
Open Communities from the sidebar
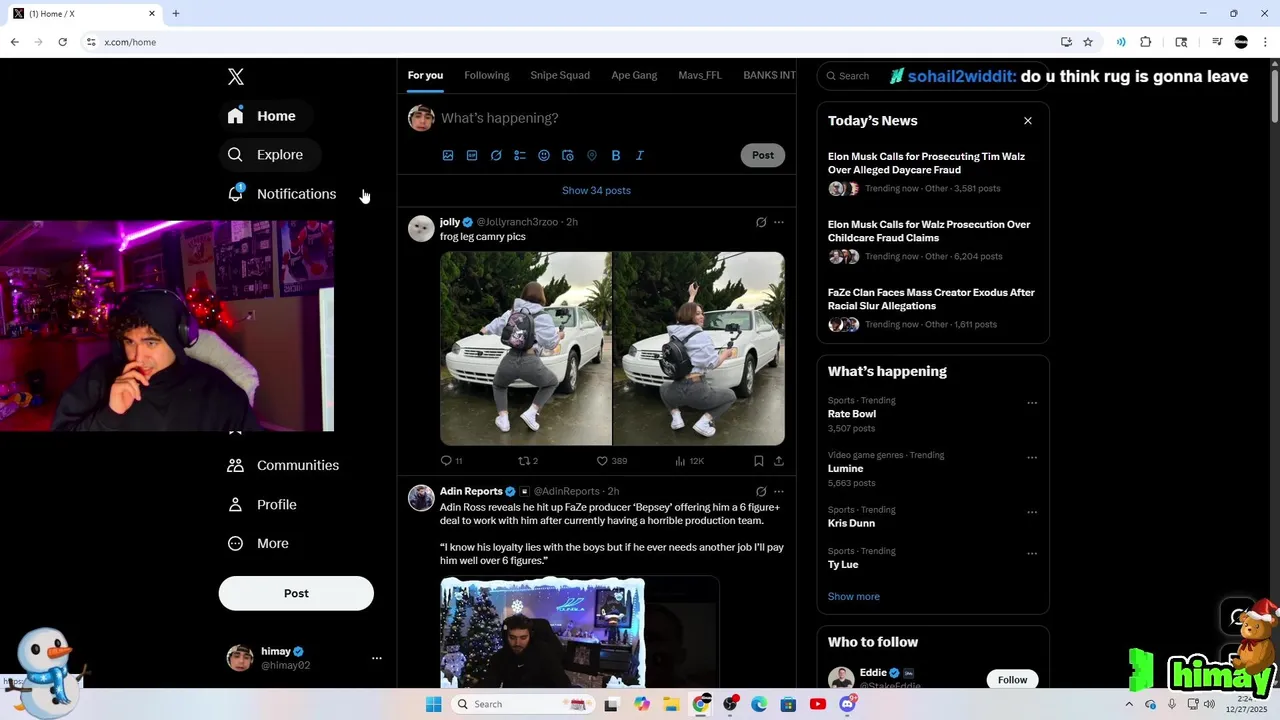[x=284, y=465]
